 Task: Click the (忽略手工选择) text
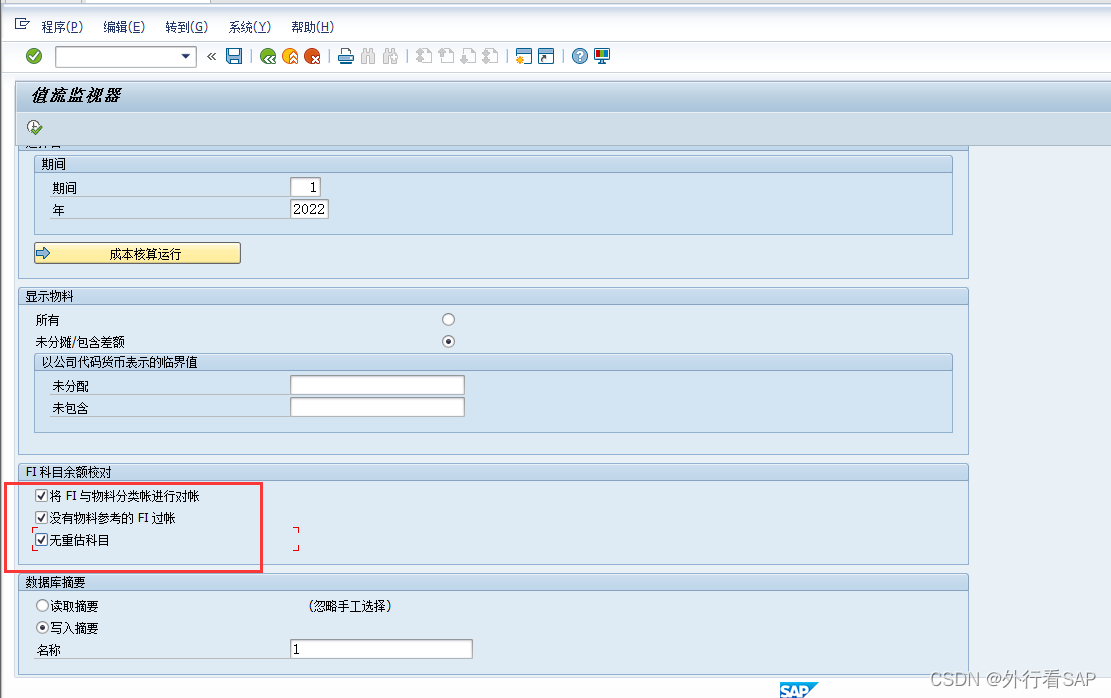[x=350, y=607]
